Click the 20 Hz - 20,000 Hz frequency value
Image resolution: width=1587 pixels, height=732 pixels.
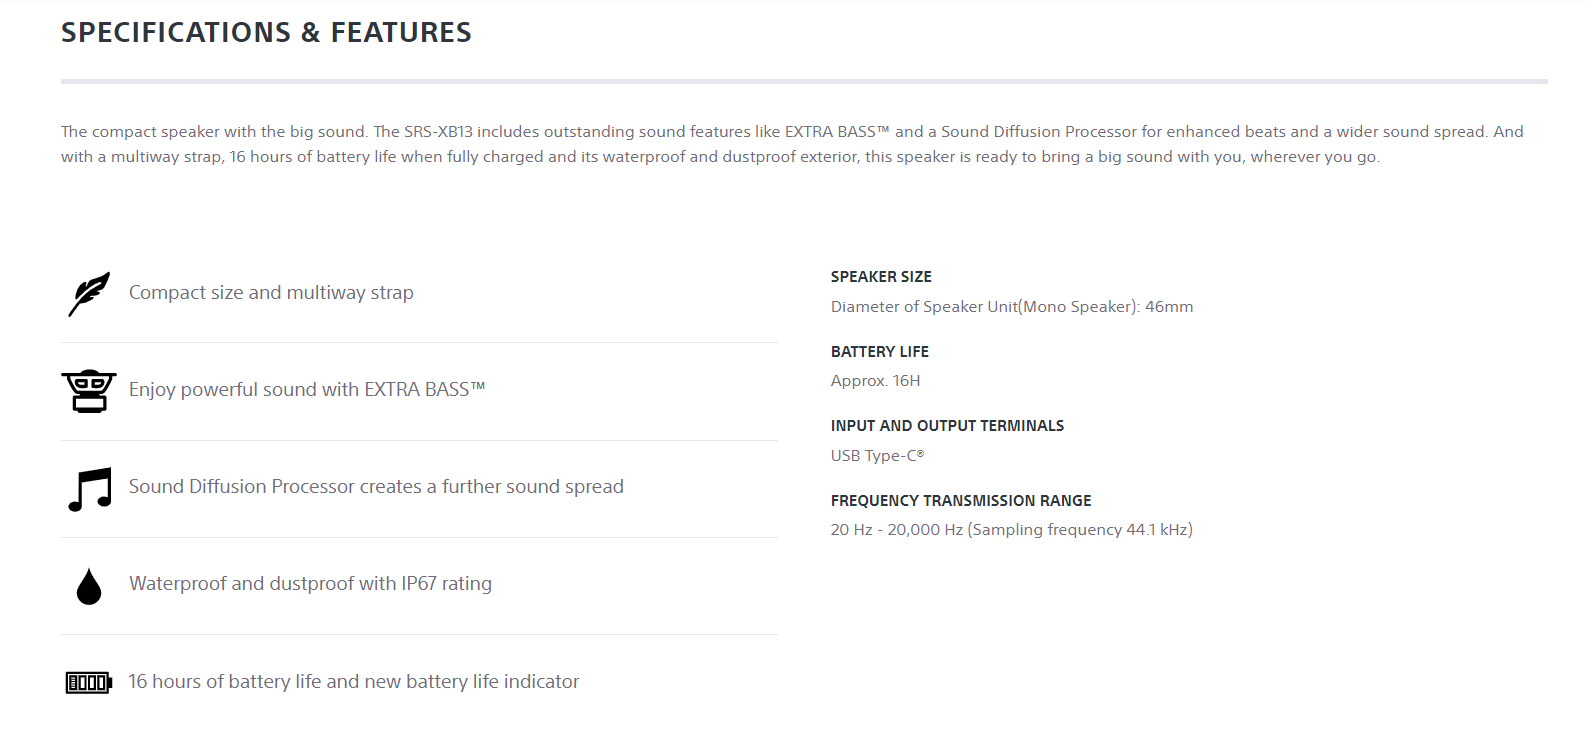click(x=1012, y=530)
